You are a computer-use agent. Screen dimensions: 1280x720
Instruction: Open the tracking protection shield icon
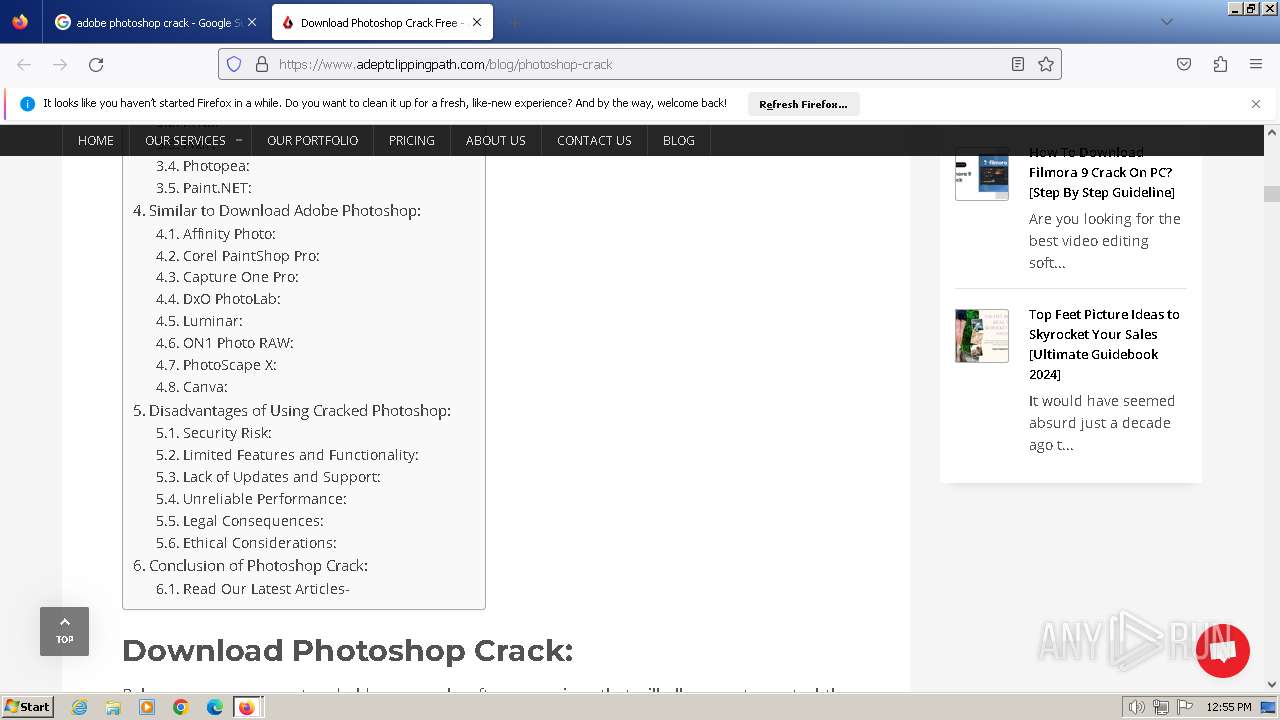234,64
